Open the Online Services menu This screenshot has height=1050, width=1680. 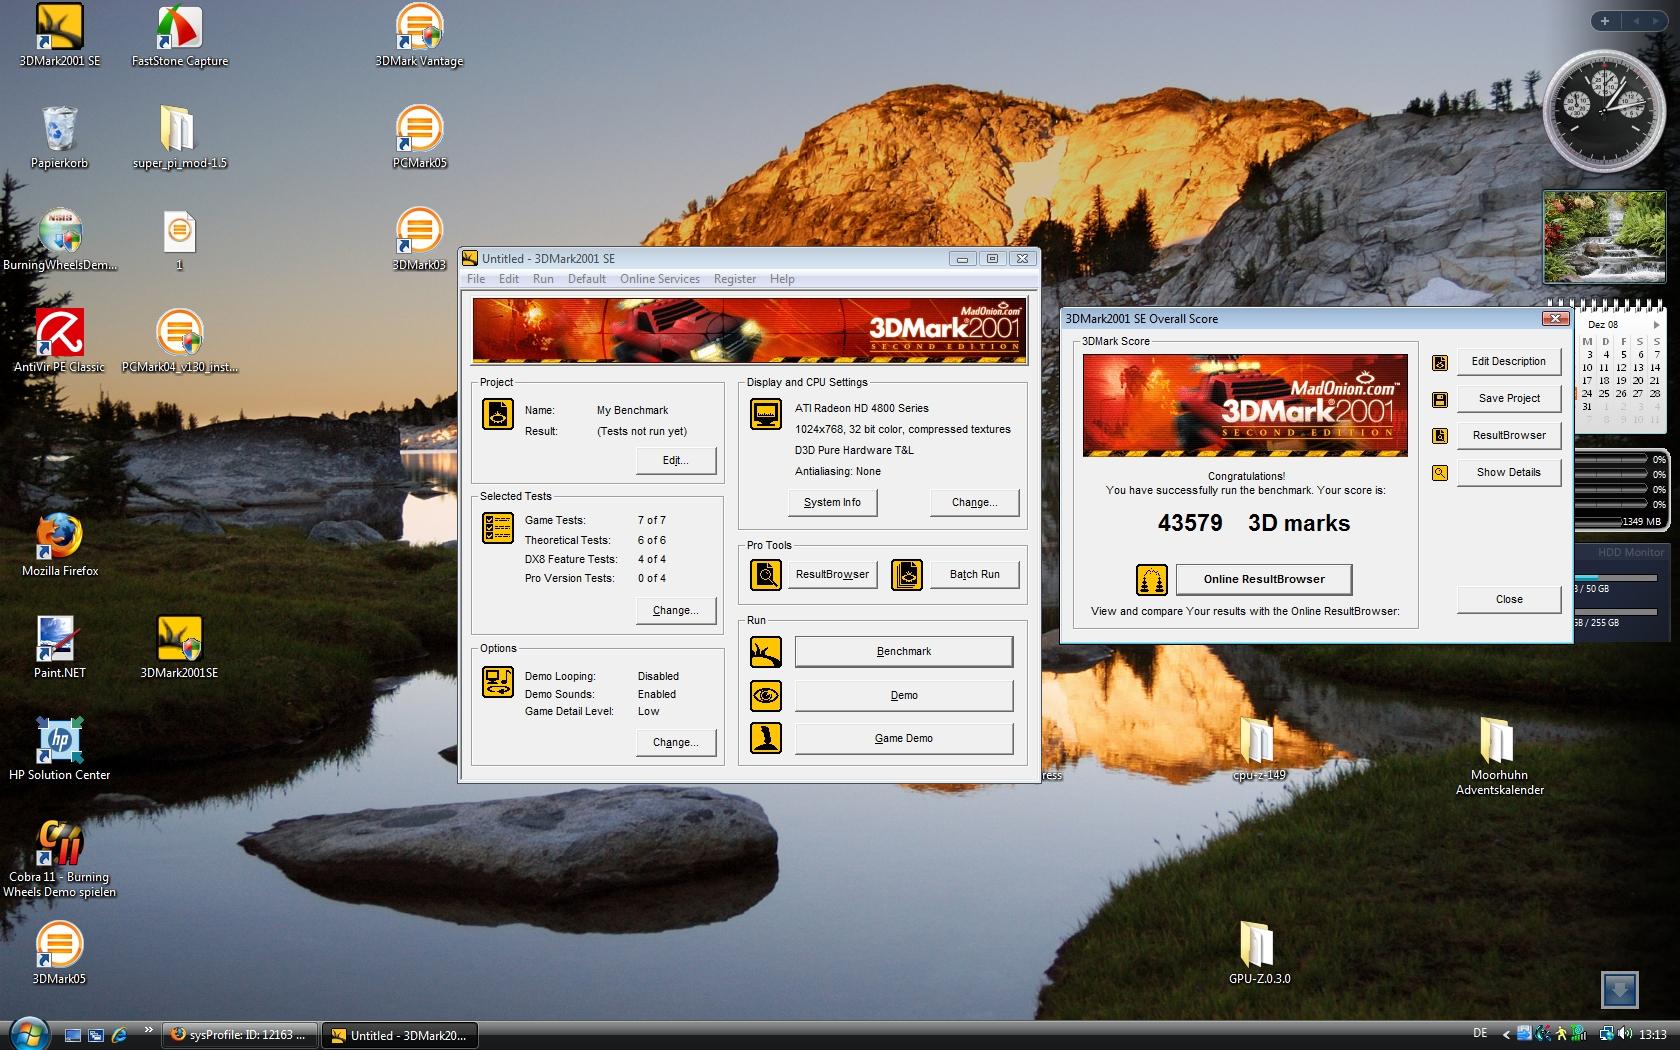(x=660, y=279)
